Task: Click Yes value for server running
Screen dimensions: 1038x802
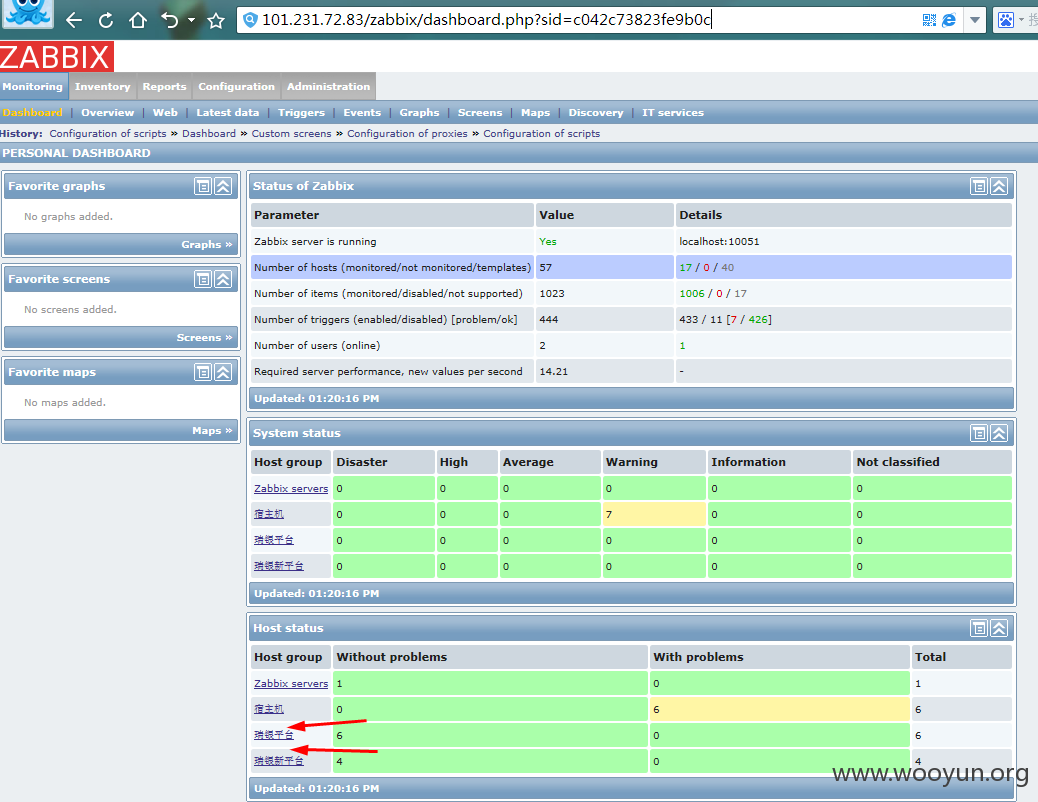Action: point(548,242)
